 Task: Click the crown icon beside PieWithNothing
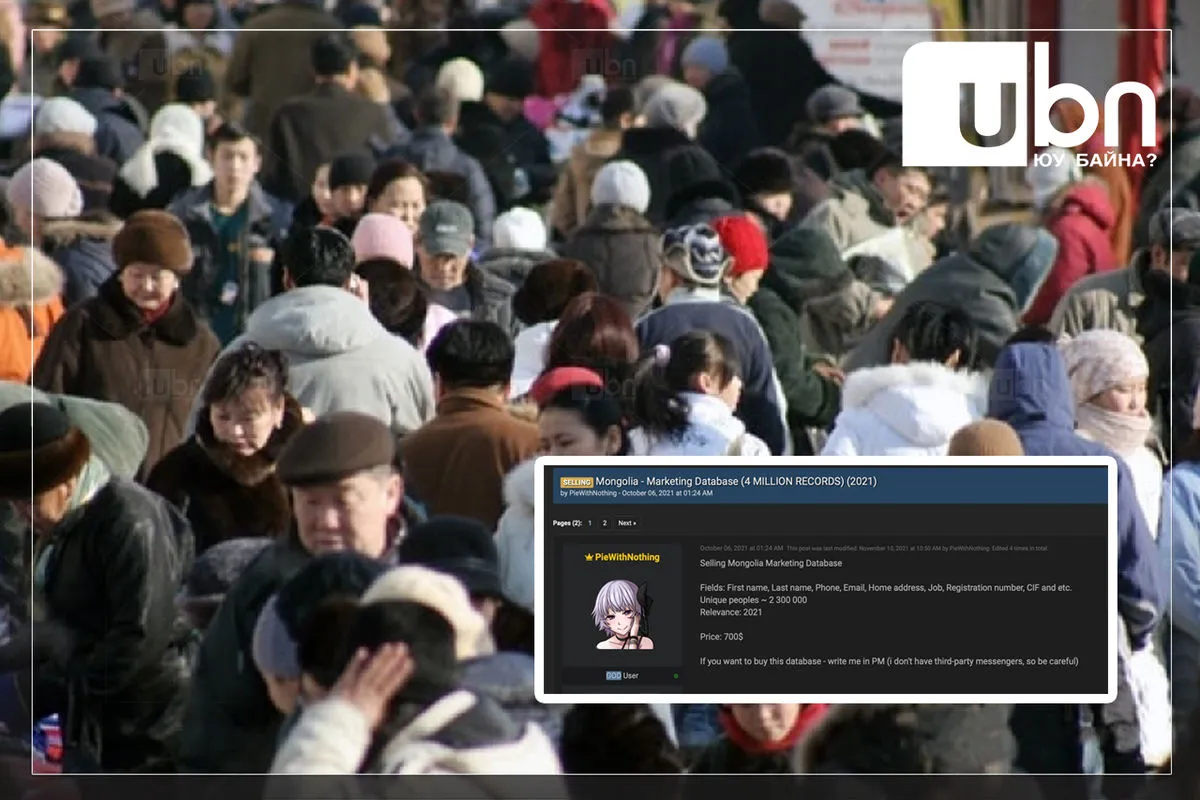[589, 557]
